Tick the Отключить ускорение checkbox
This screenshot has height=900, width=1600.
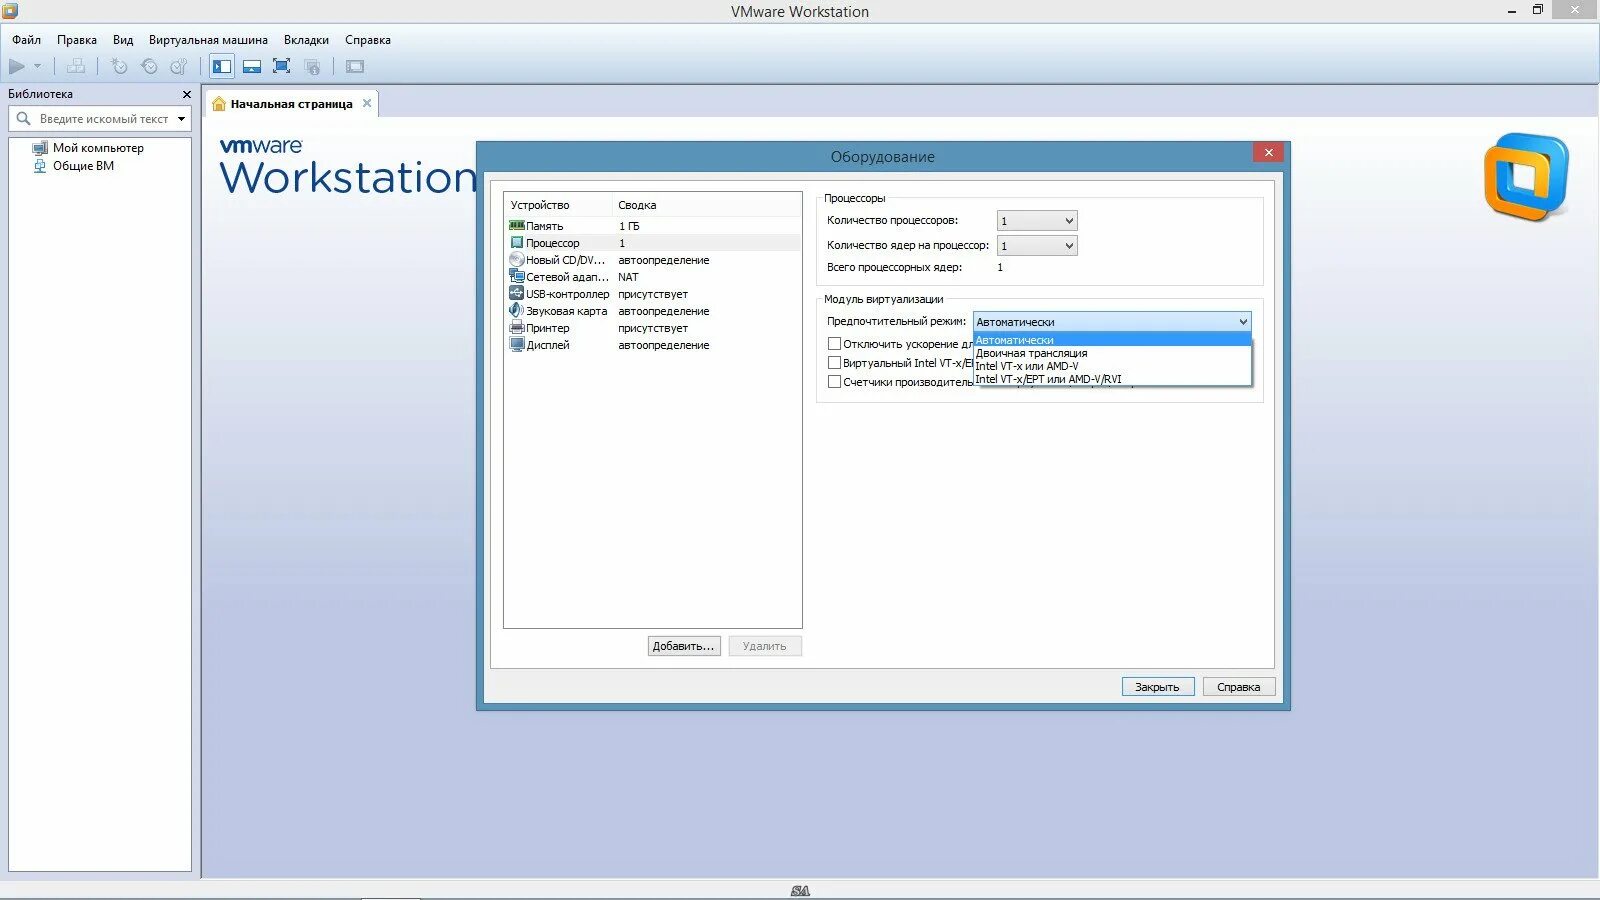834,344
